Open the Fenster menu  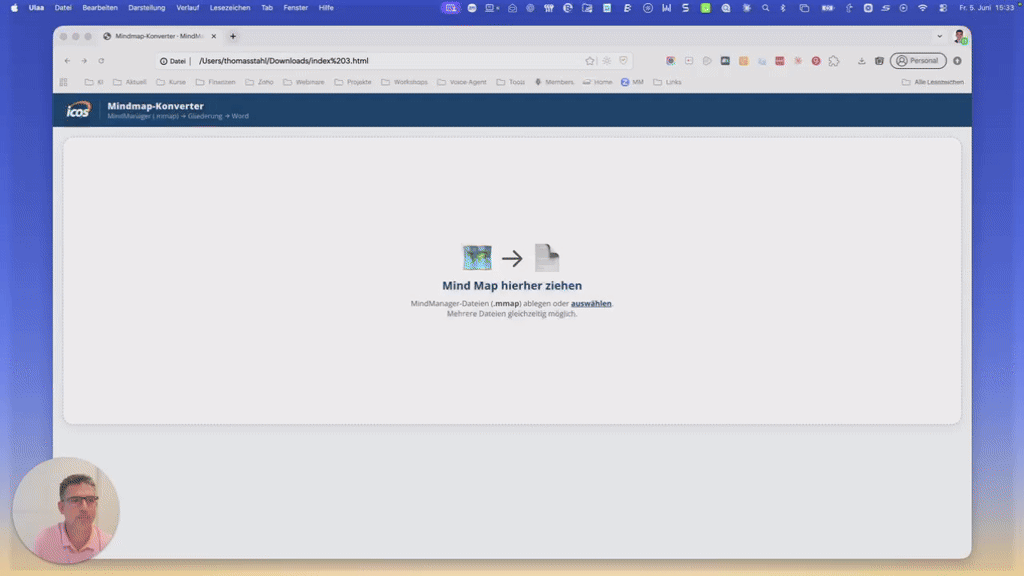(296, 8)
